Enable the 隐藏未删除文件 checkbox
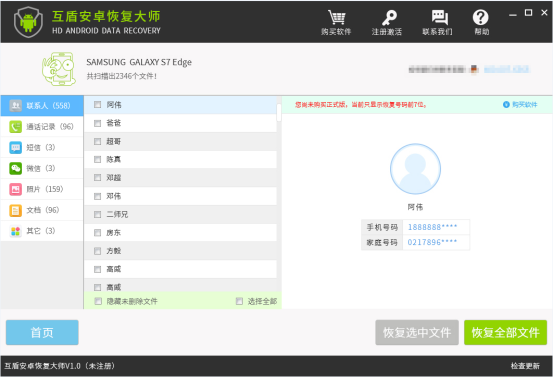This screenshot has height=377, width=554. 98,301
